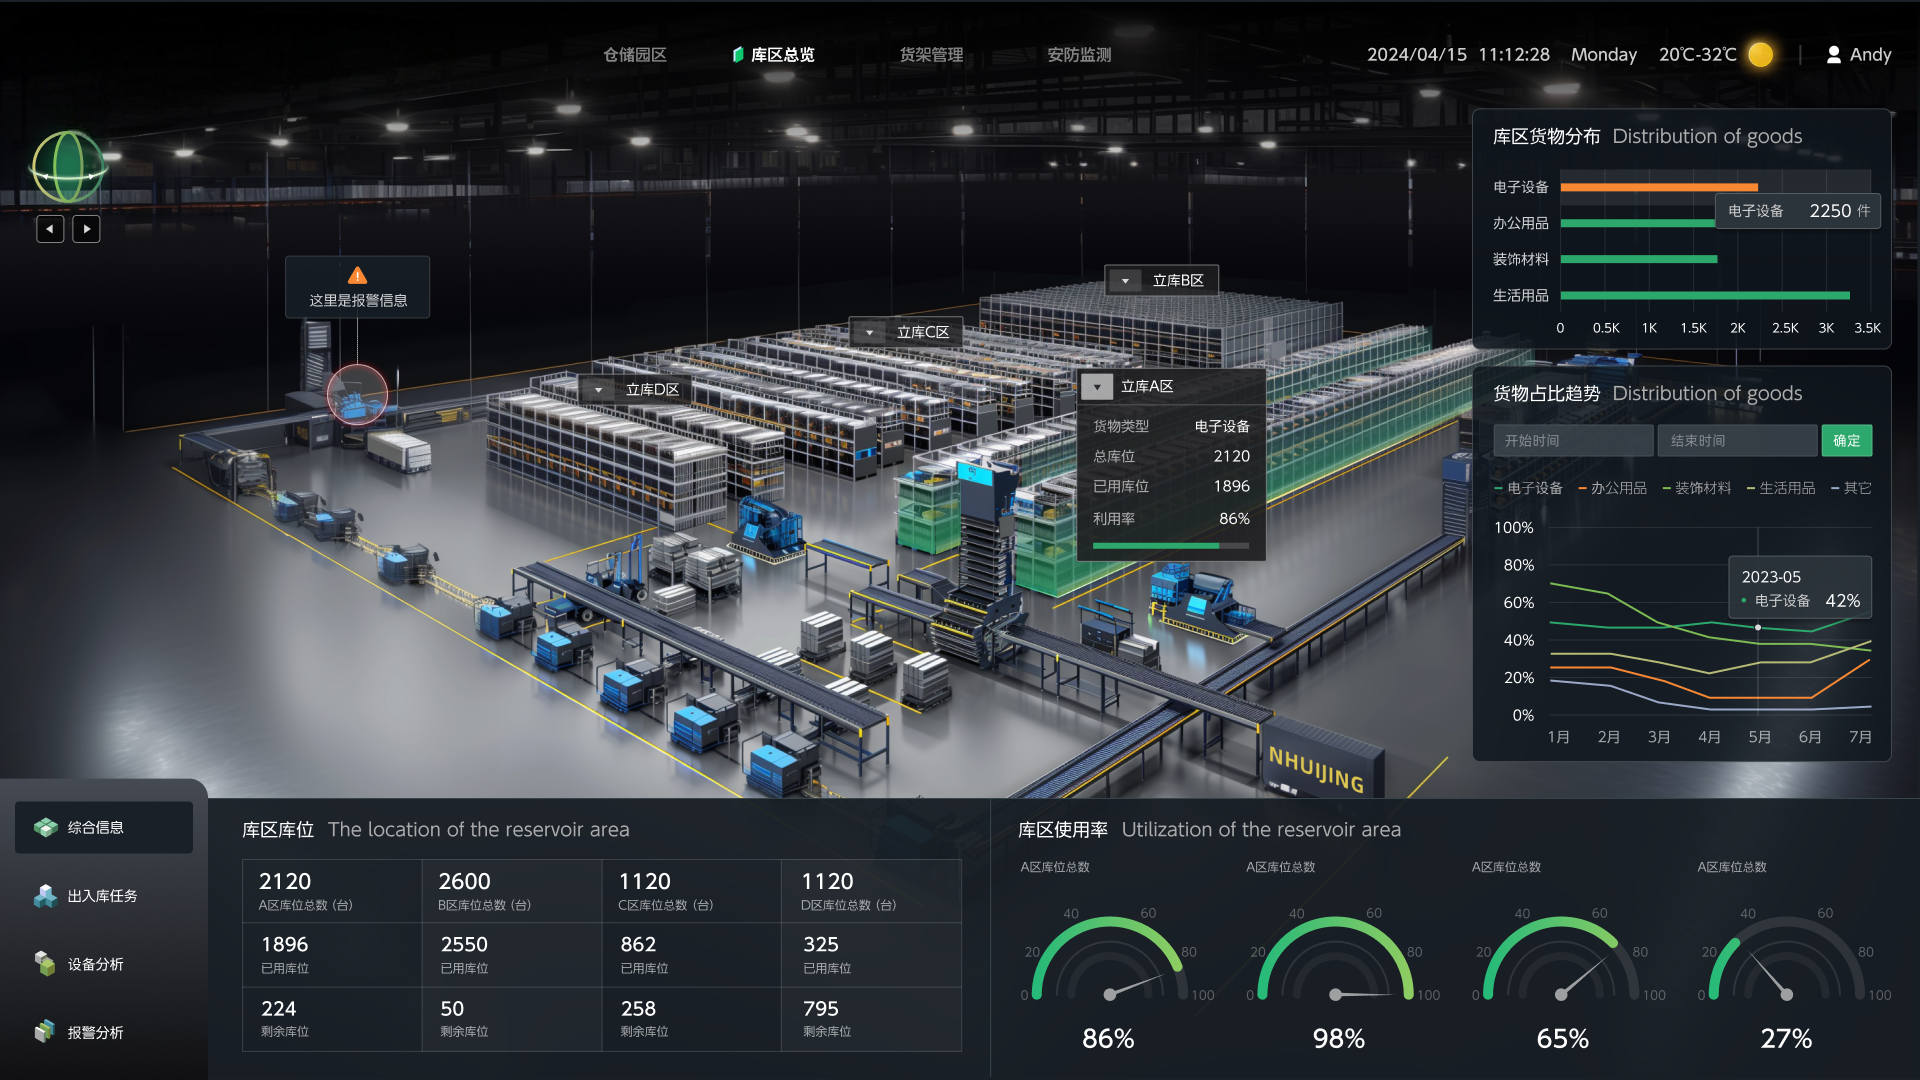Click the sun weather icon

click(1761, 55)
